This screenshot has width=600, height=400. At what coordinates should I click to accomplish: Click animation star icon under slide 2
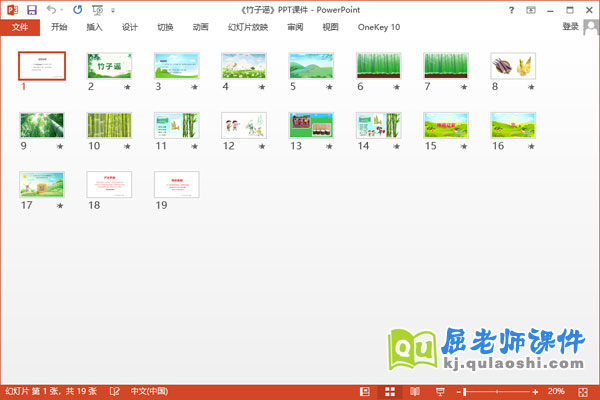127,87
